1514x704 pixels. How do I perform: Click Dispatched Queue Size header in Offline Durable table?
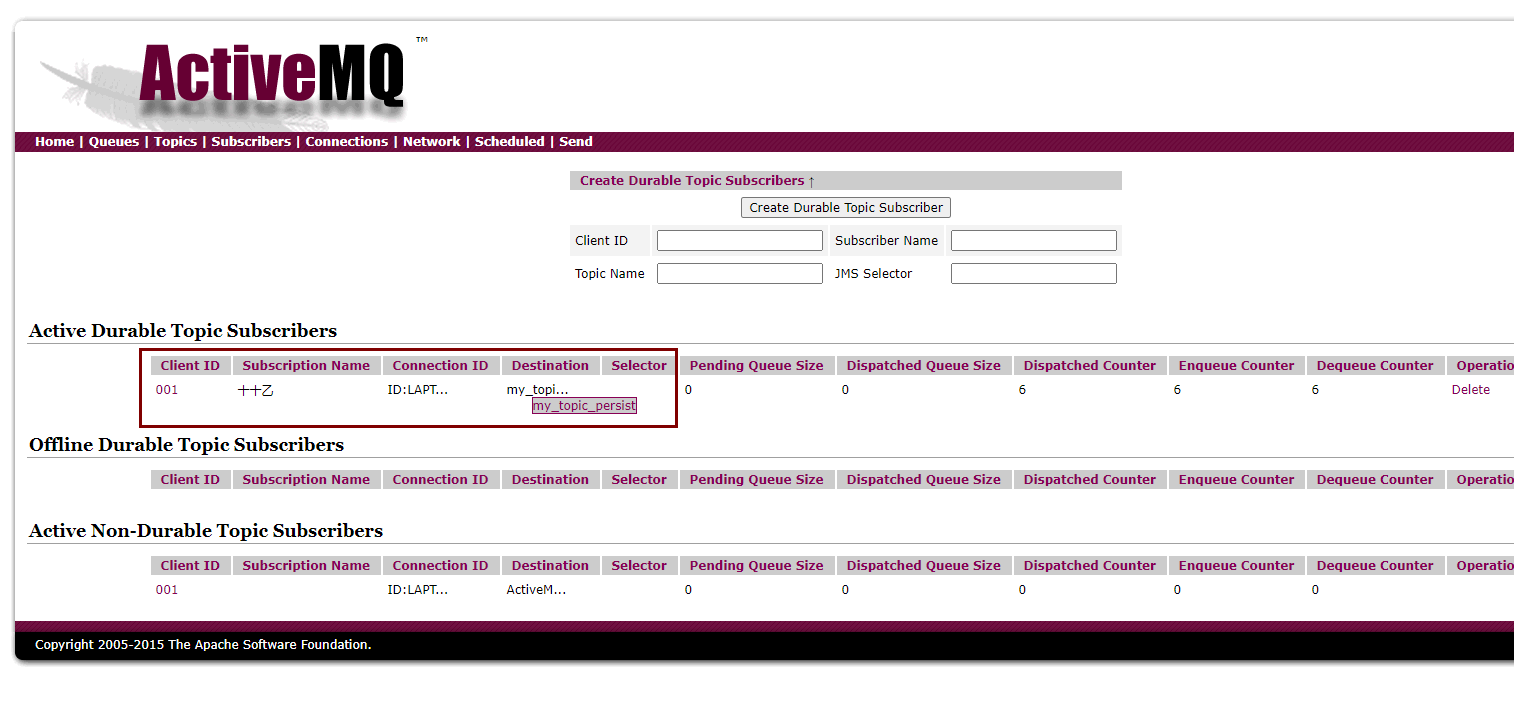(x=923, y=480)
